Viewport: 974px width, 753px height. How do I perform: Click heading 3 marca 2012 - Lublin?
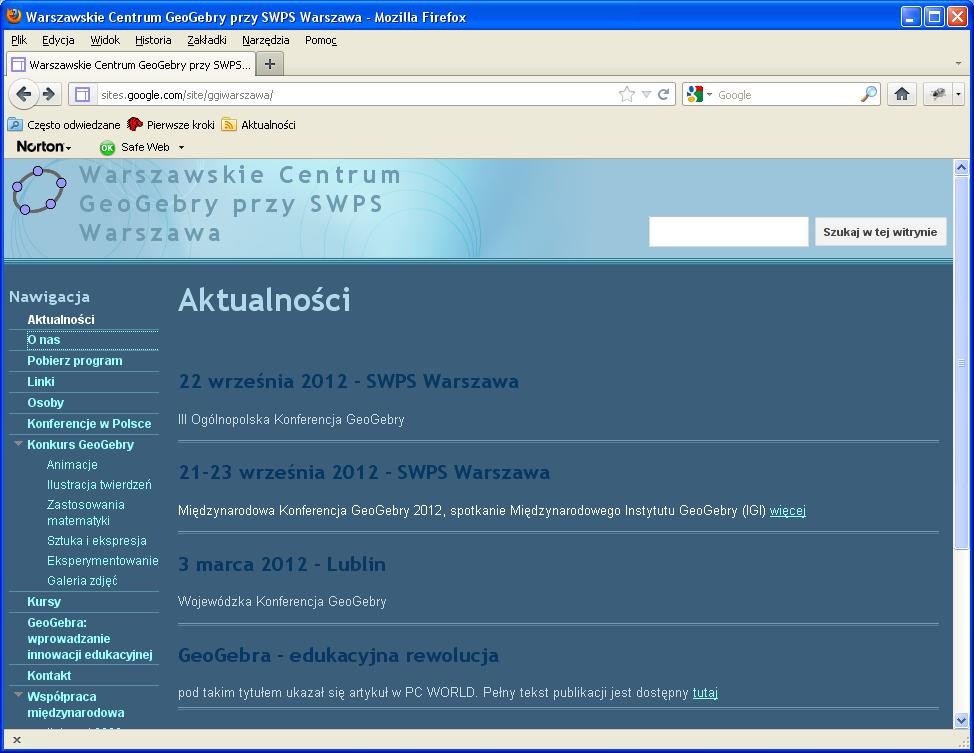point(282,564)
